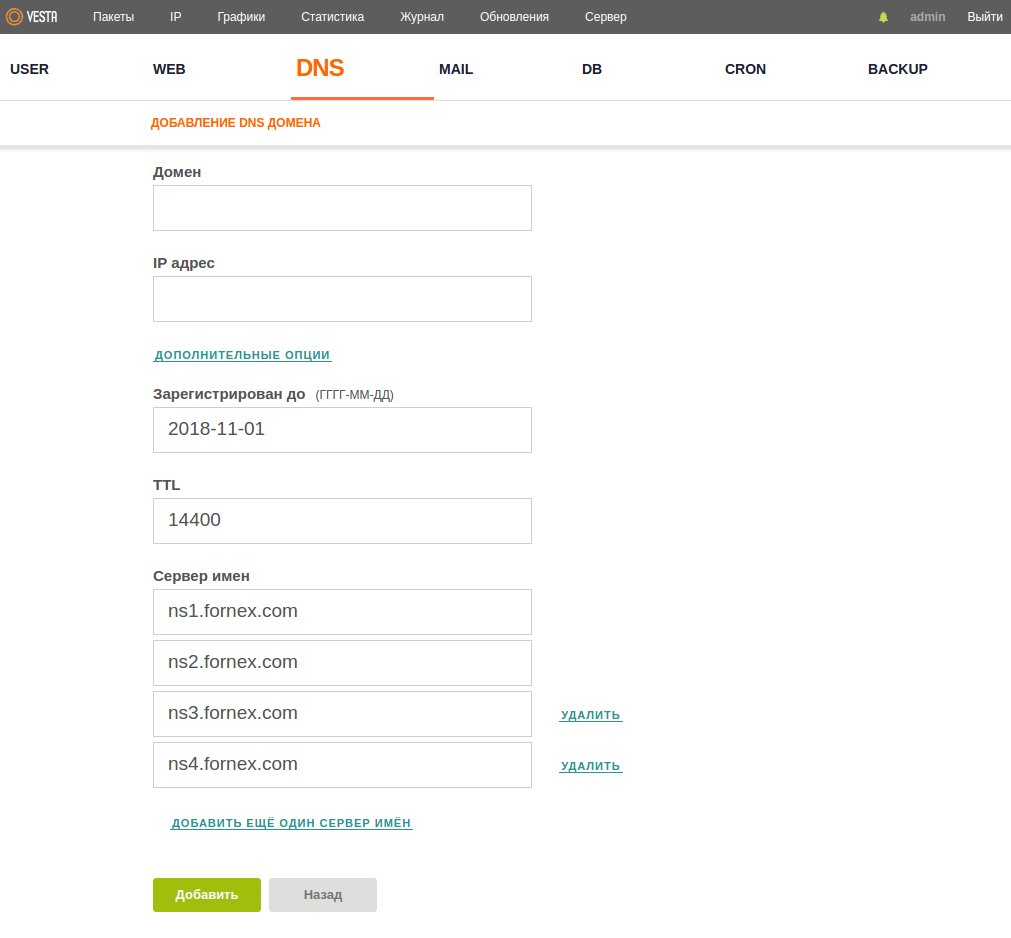This screenshot has width=1011, height=938.
Task: Edit the ns4.fornex.com name server field
Action: pos(342,765)
